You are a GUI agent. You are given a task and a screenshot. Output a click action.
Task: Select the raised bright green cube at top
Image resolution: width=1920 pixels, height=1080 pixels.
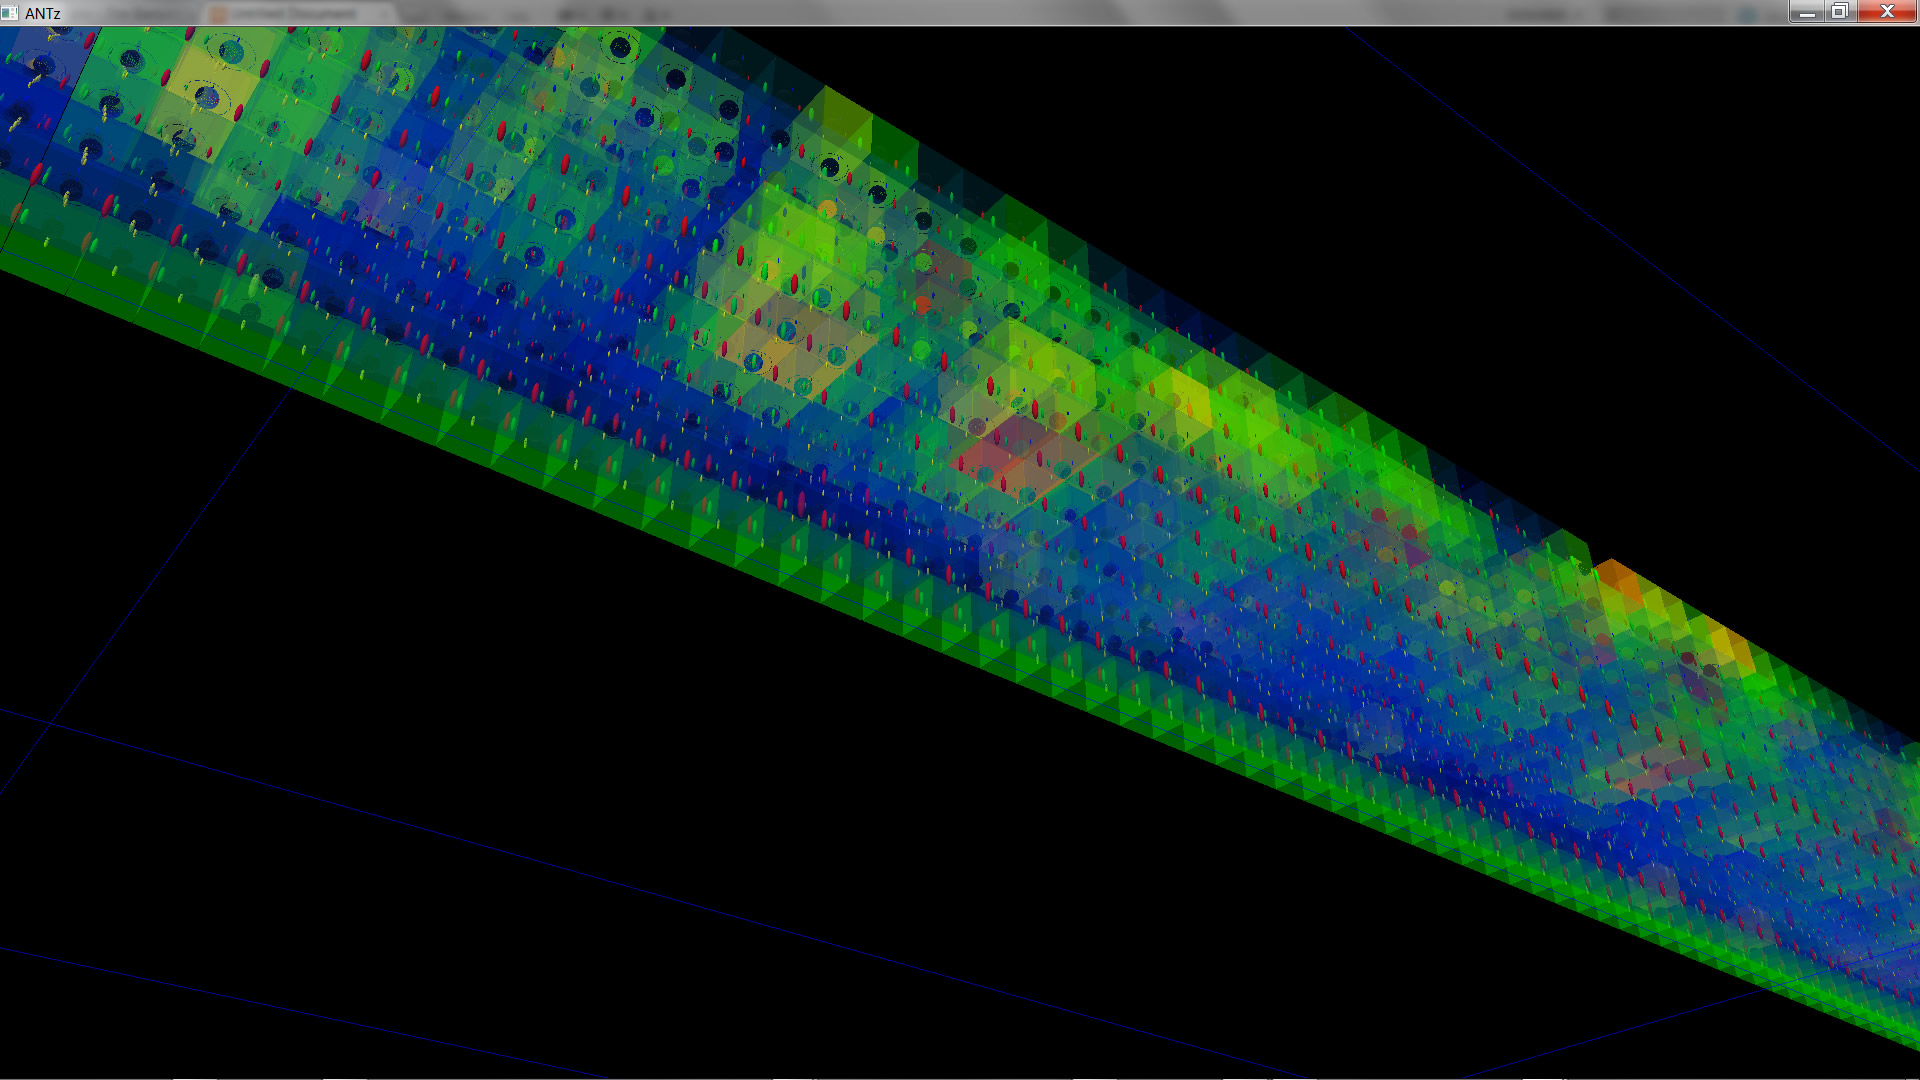click(845, 118)
